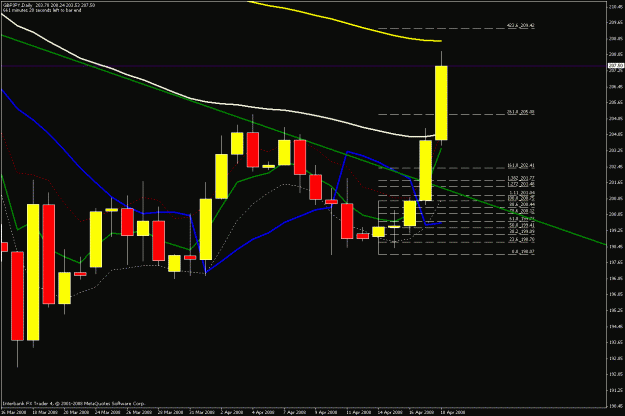Click the 201.65 price label on the axis
This screenshot has height=416, width=625.
click(615, 182)
